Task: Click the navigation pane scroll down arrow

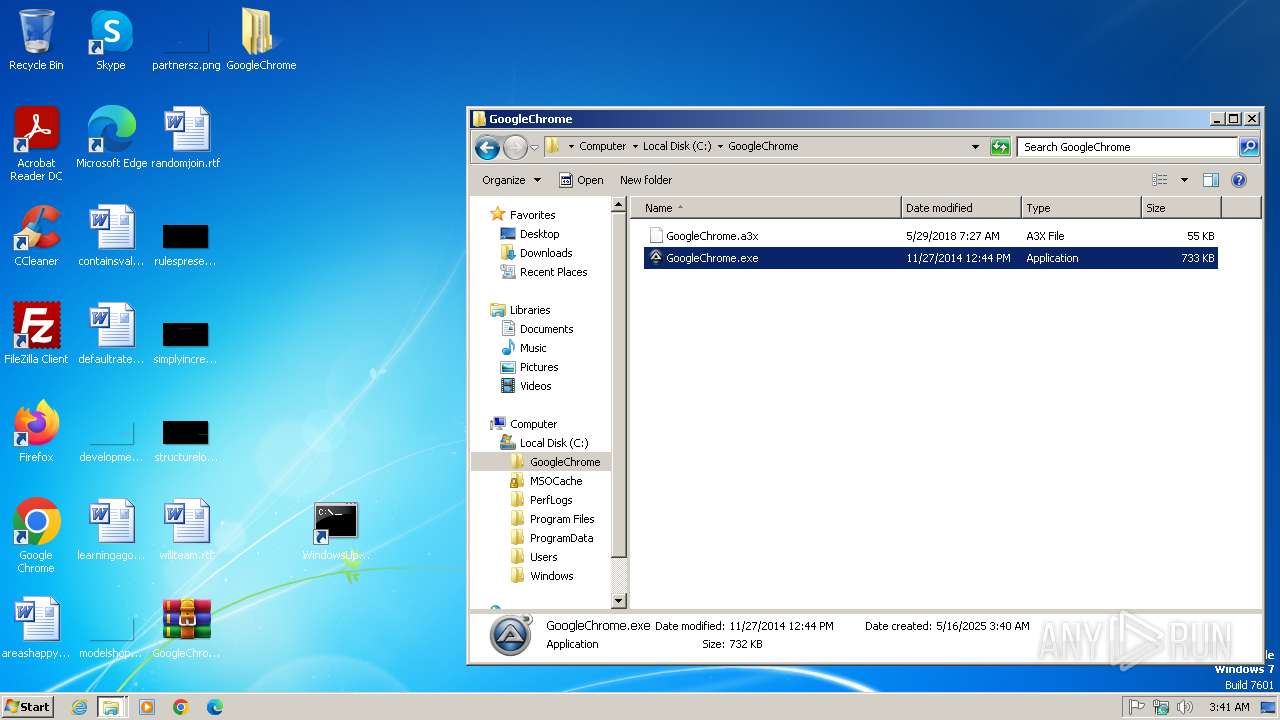Action: coord(619,601)
